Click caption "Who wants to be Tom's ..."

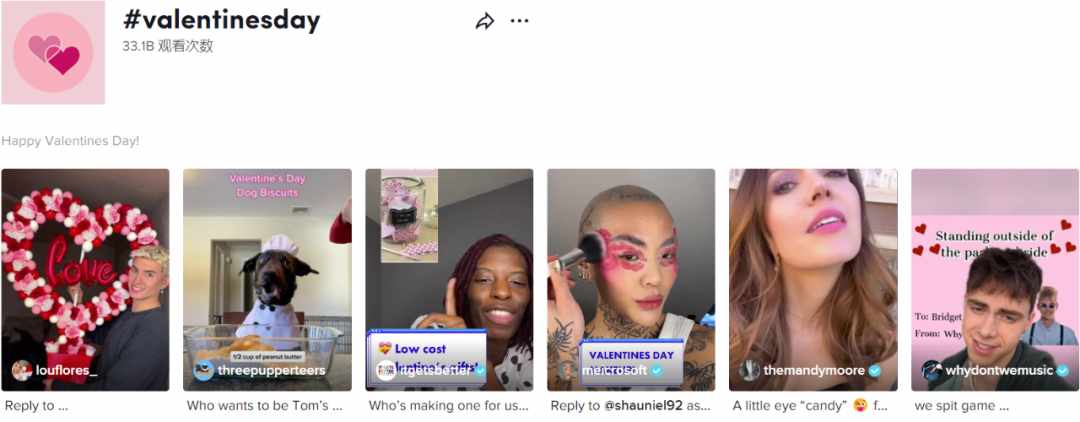pos(264,406)
